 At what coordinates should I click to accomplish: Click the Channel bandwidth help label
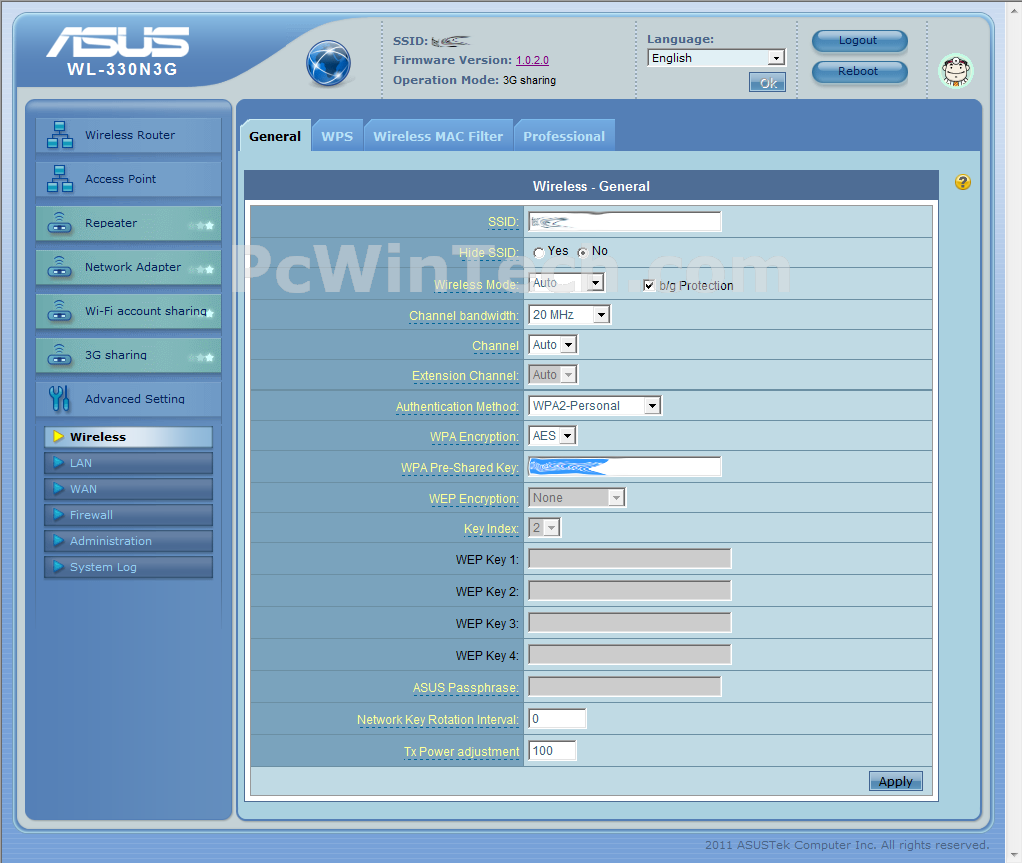click(x=463, y=316)
